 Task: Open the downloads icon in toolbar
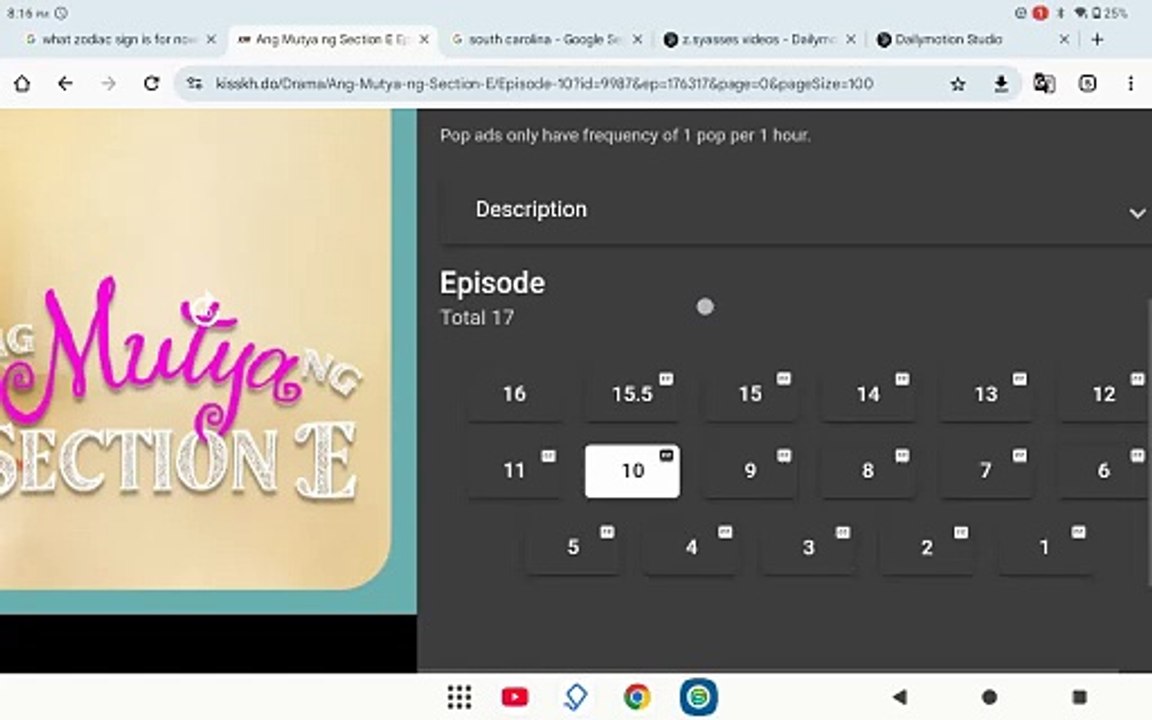pos(1001,84)
